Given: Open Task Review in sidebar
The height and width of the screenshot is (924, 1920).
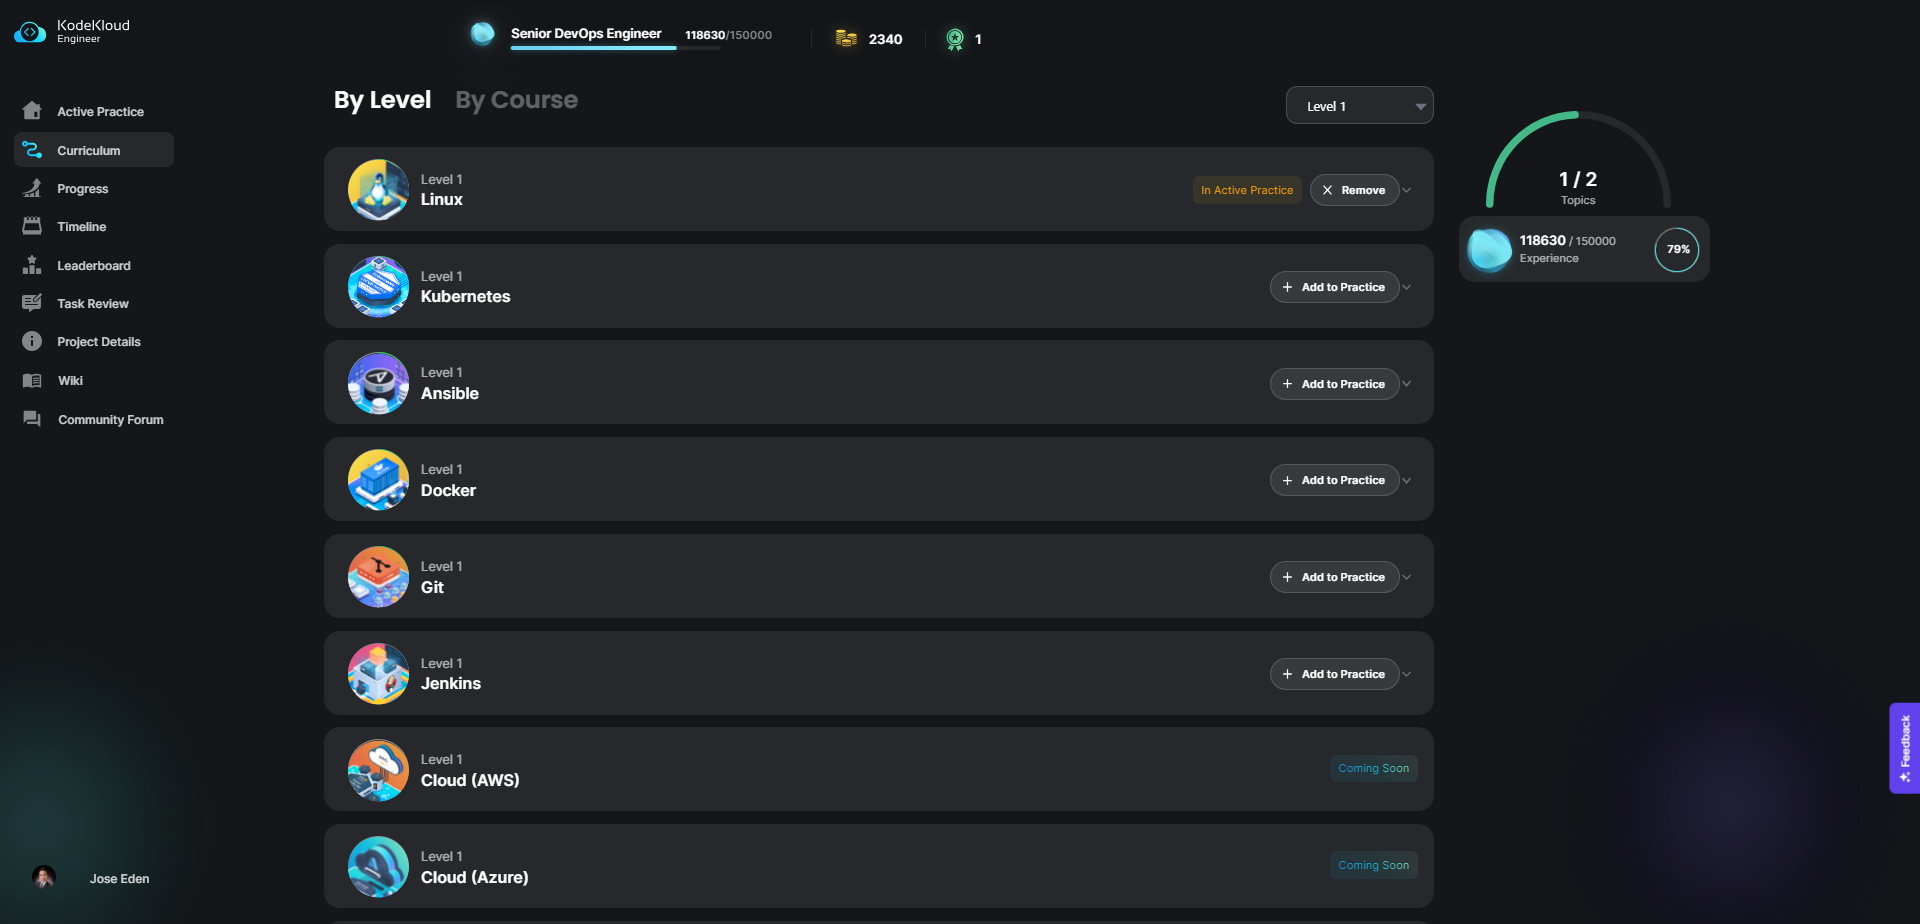Looking at the screenshot, I should tap(94, 303).
